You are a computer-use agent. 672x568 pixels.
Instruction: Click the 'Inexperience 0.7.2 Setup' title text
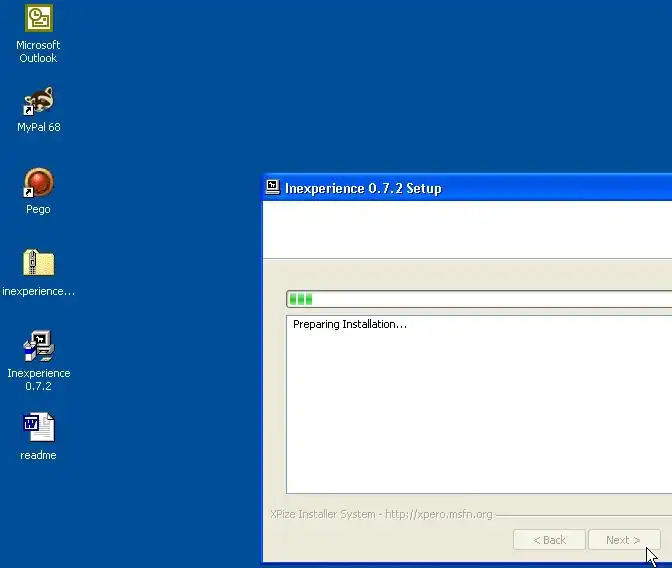(363, 188)
